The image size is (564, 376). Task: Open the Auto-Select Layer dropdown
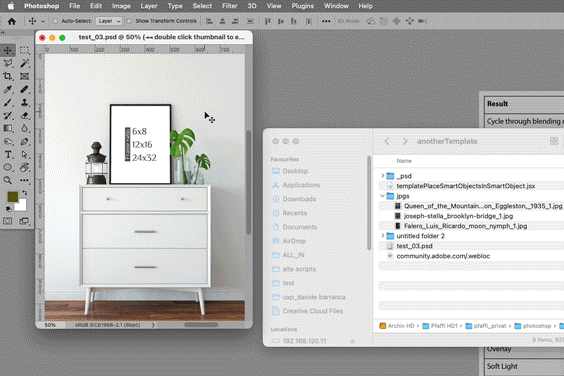click(109, 21)
